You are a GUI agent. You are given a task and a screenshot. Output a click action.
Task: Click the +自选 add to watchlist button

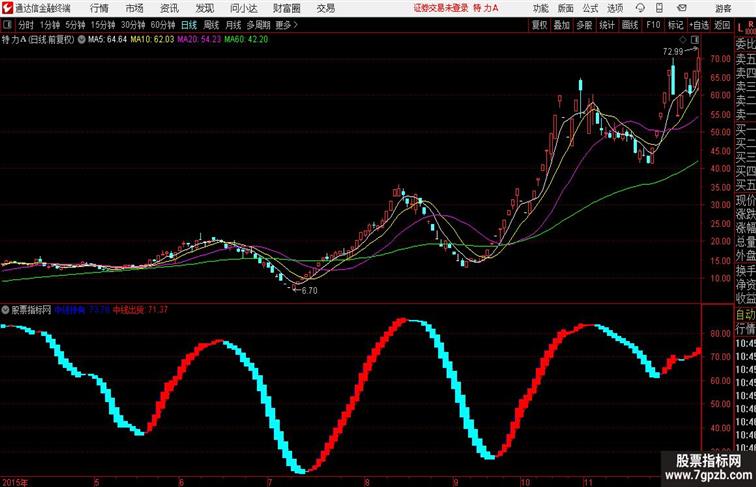(699, 25)
